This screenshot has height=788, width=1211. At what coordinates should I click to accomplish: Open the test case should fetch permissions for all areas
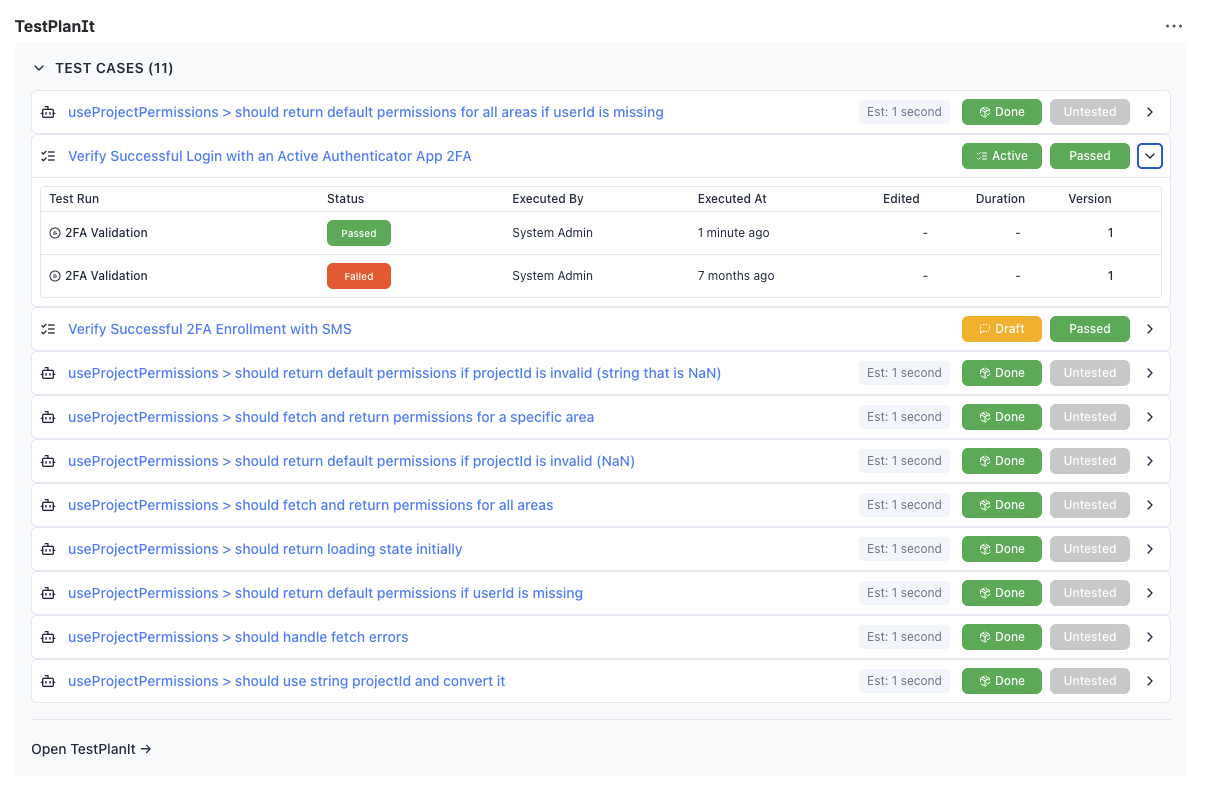coord(310,505)
